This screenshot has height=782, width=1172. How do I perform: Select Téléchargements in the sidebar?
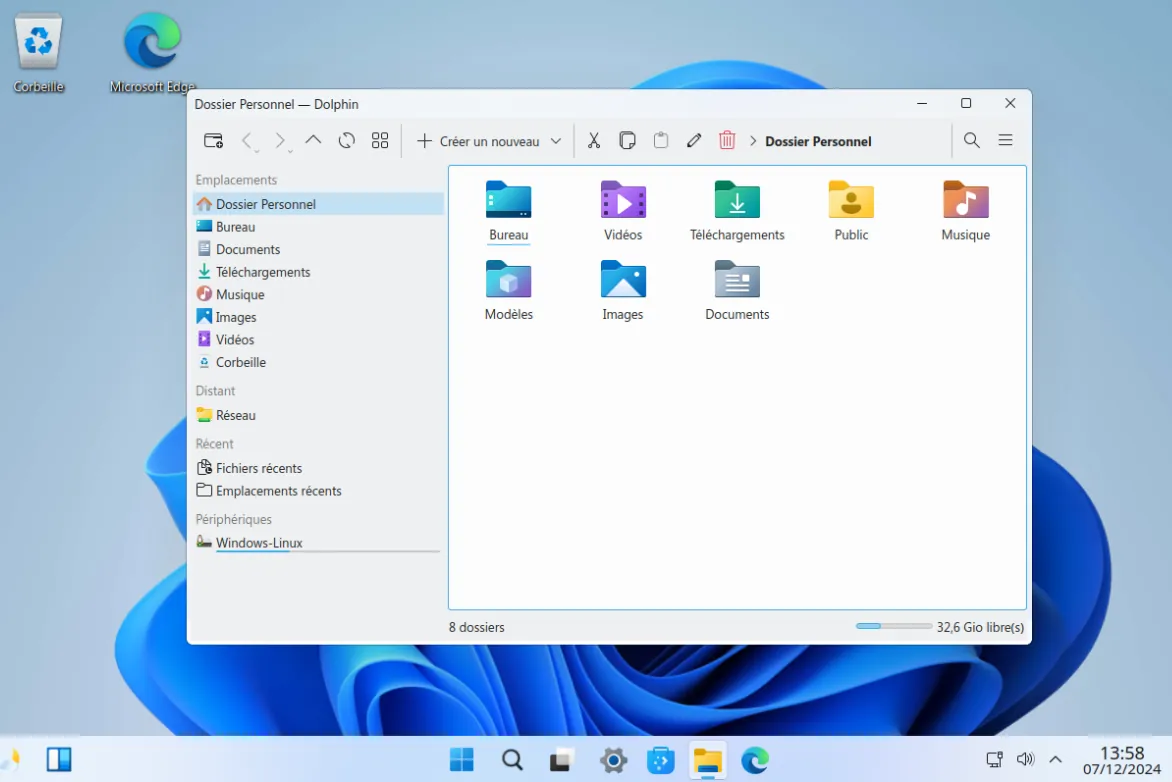[x=262, y=272]
